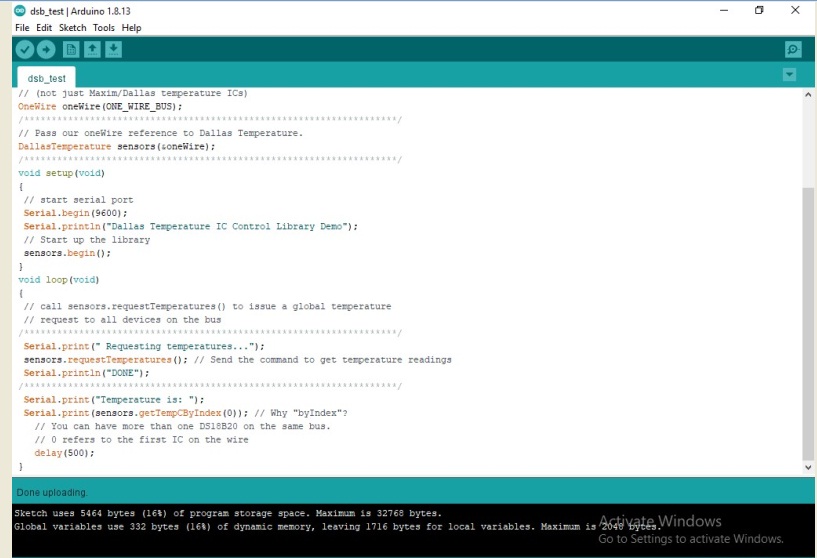This screenshot has width=817, height=558.
Task: Click the Verify checkmark button
Action: pyautogui.click(x=24, y=49)
